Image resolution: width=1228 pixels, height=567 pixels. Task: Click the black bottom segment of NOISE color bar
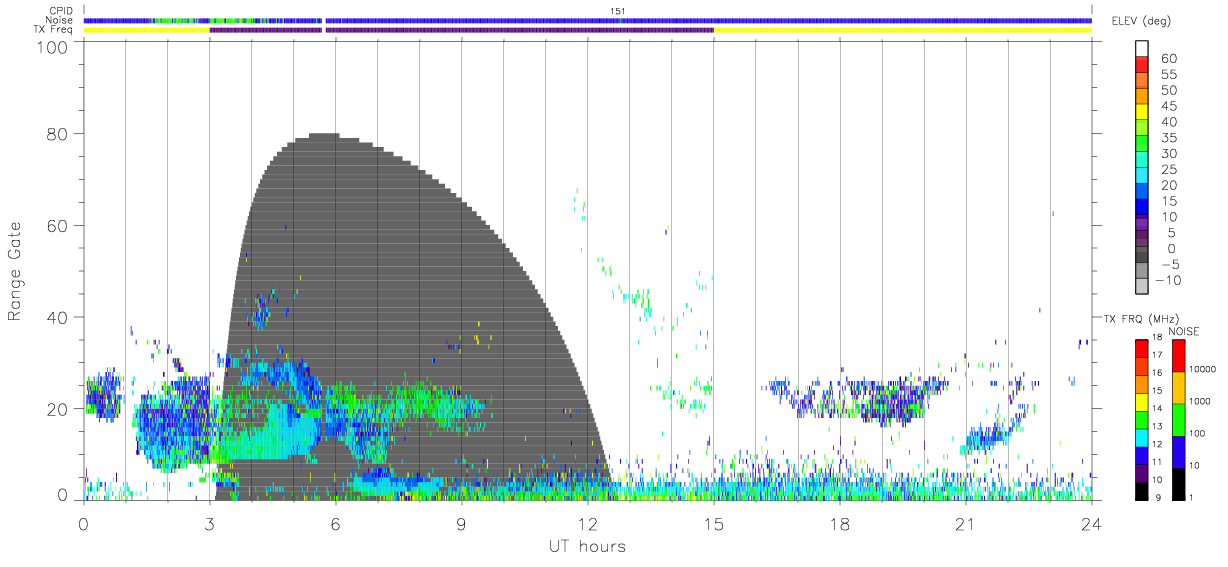point(1178,482)
